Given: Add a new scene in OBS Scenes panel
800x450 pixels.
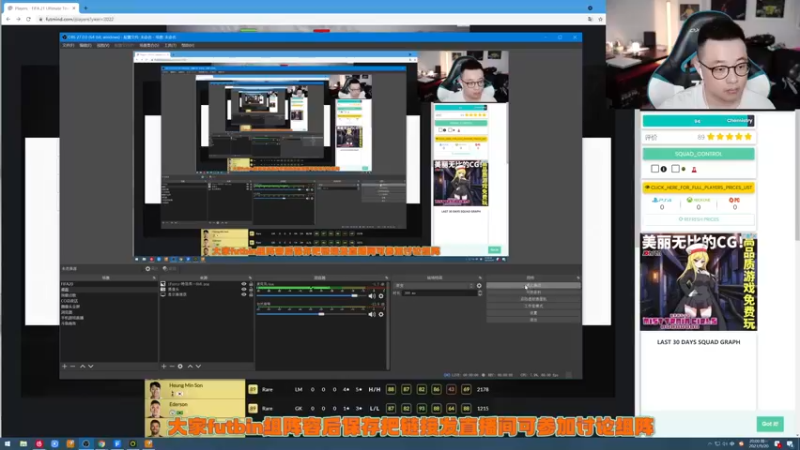Looking at the screenshot, I should coord(64,366).
